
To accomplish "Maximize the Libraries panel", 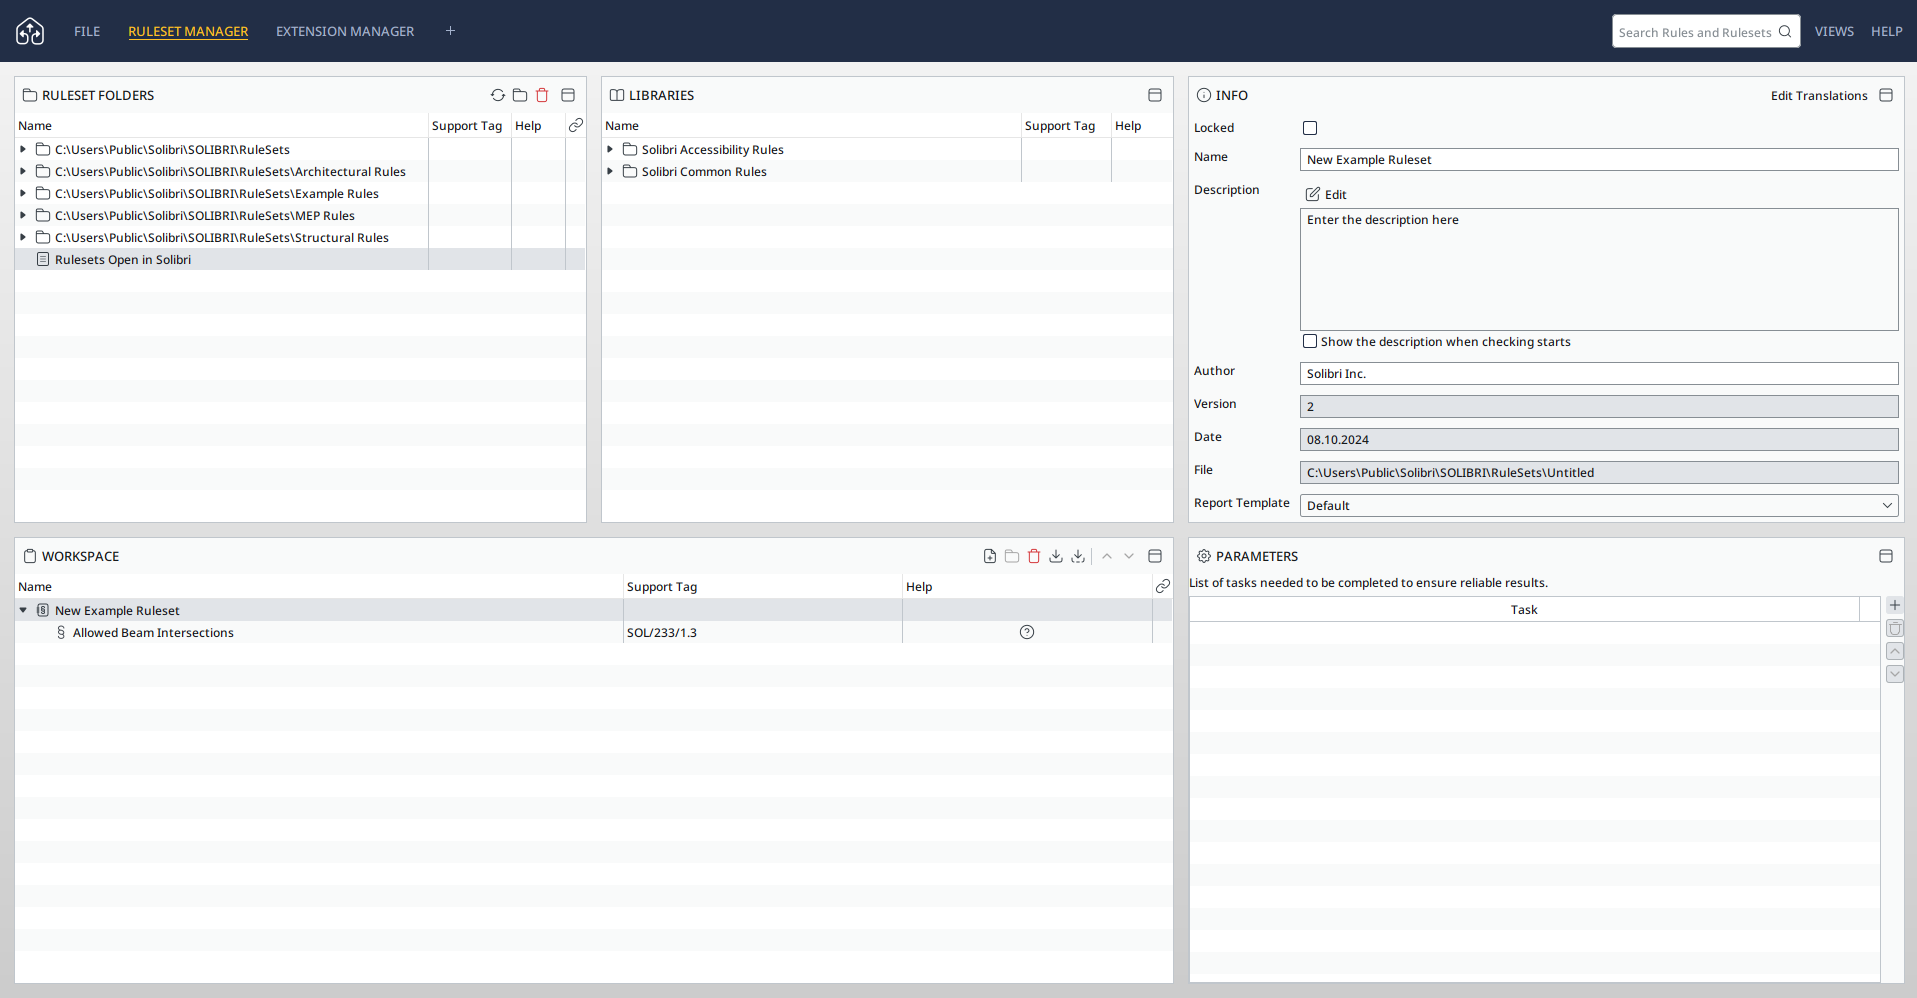I will coord(1155,95).
